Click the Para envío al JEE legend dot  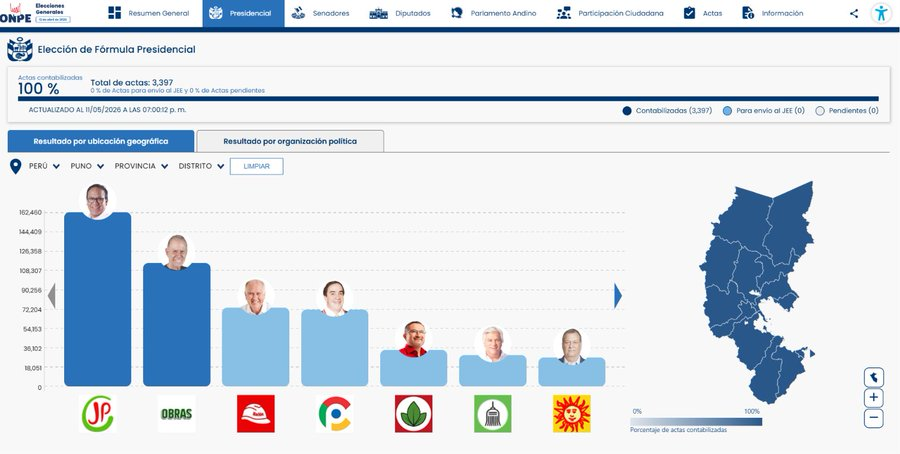point(727,111)
